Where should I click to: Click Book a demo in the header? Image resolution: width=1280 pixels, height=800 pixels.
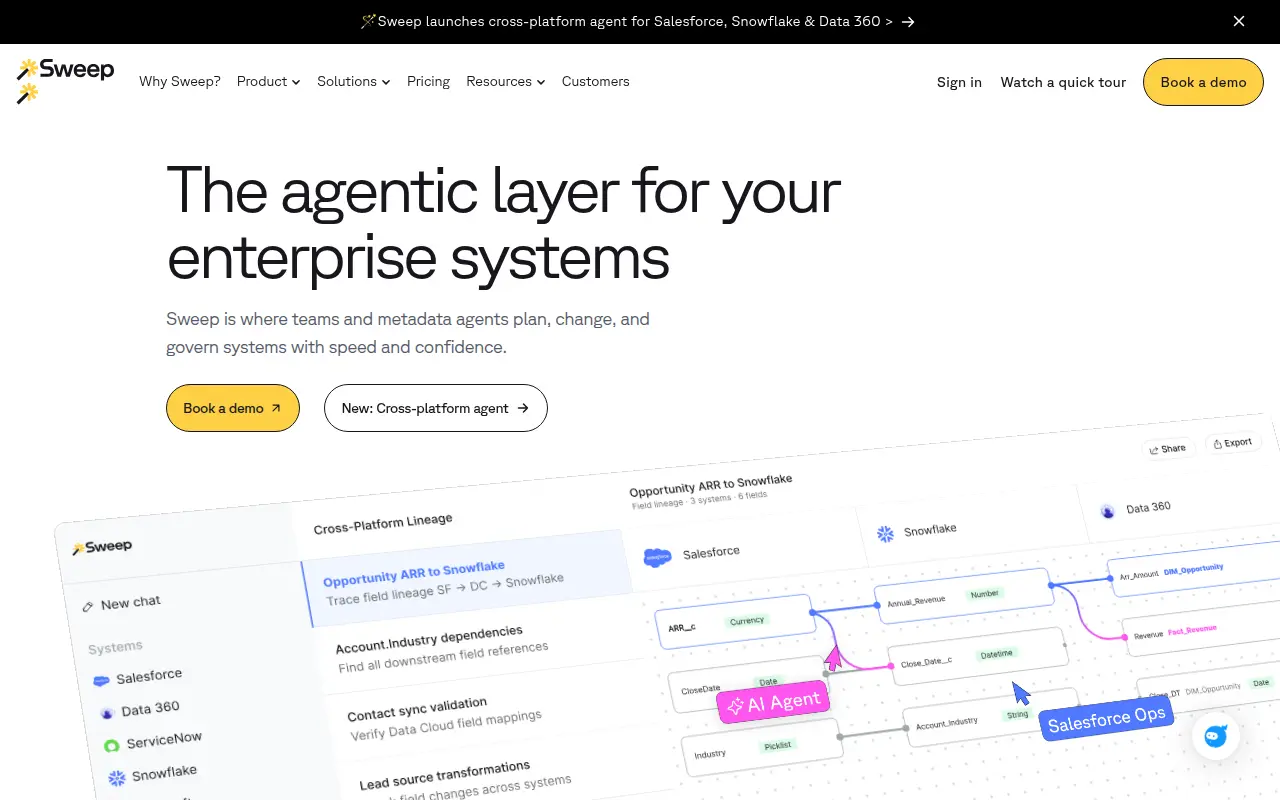click(x=1203, y=82)
